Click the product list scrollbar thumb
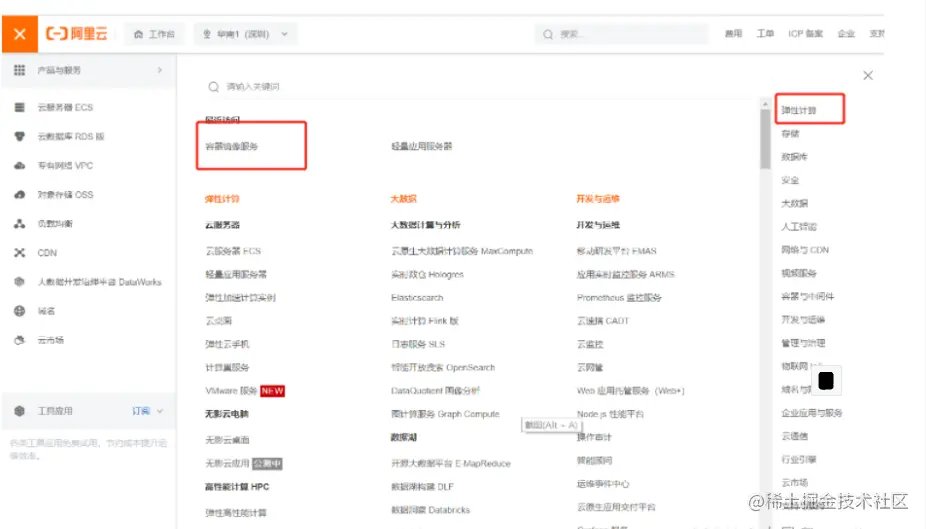This screenshot has height=529, width=926. (x=765, y=139)
